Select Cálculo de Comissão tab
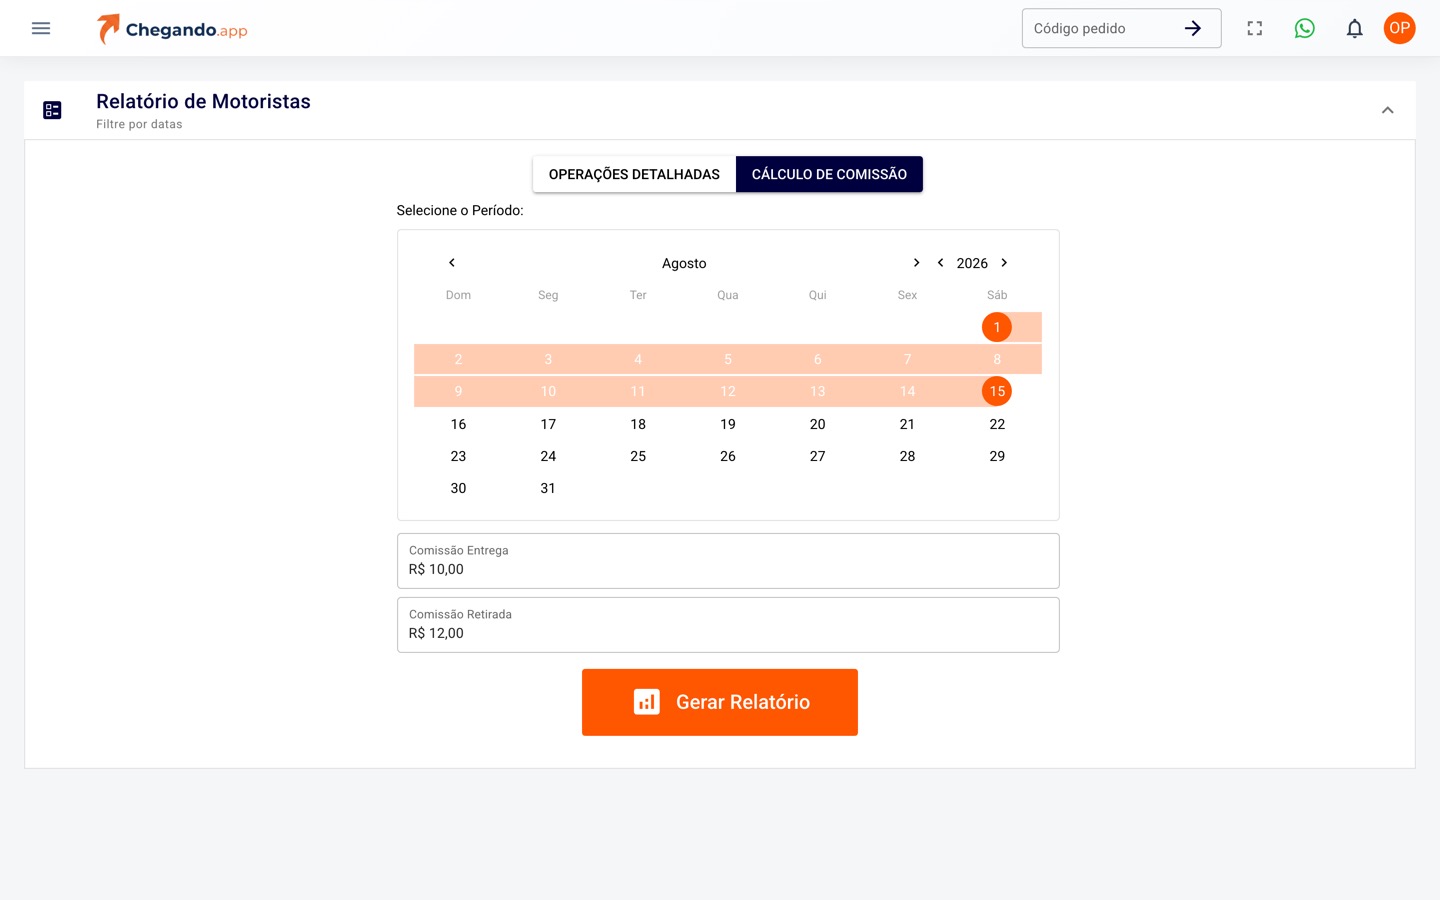Screen dimensions: 1440x900 pos(829,174)
